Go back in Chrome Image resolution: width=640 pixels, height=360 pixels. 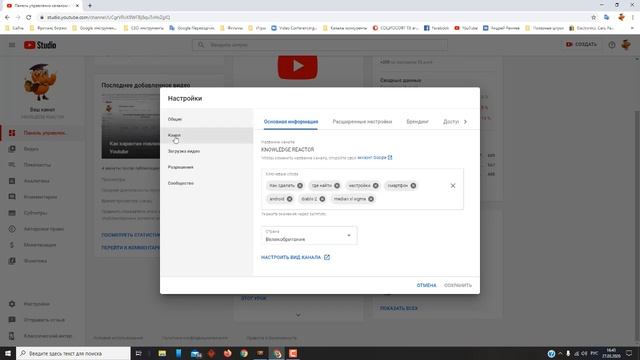pyautogui.click(x=7, y=17)
